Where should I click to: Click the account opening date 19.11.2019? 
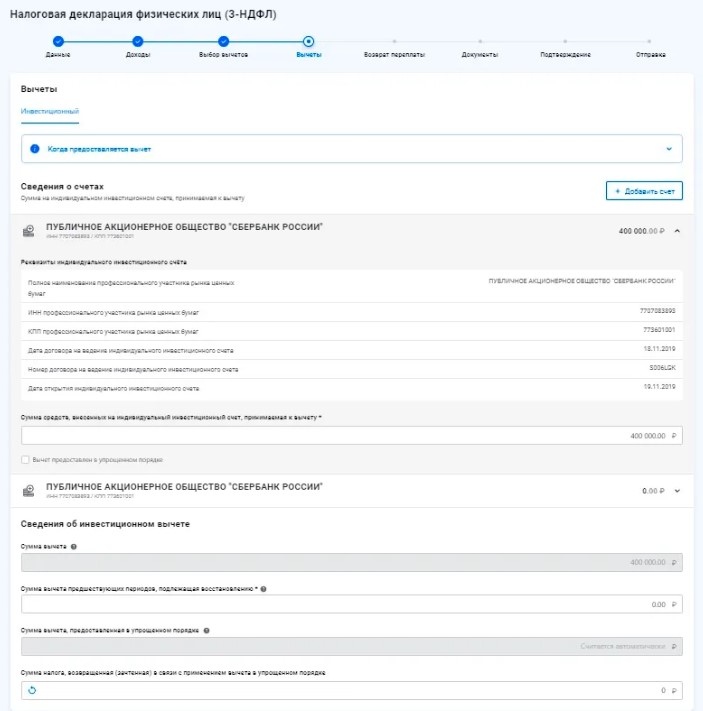659,387
